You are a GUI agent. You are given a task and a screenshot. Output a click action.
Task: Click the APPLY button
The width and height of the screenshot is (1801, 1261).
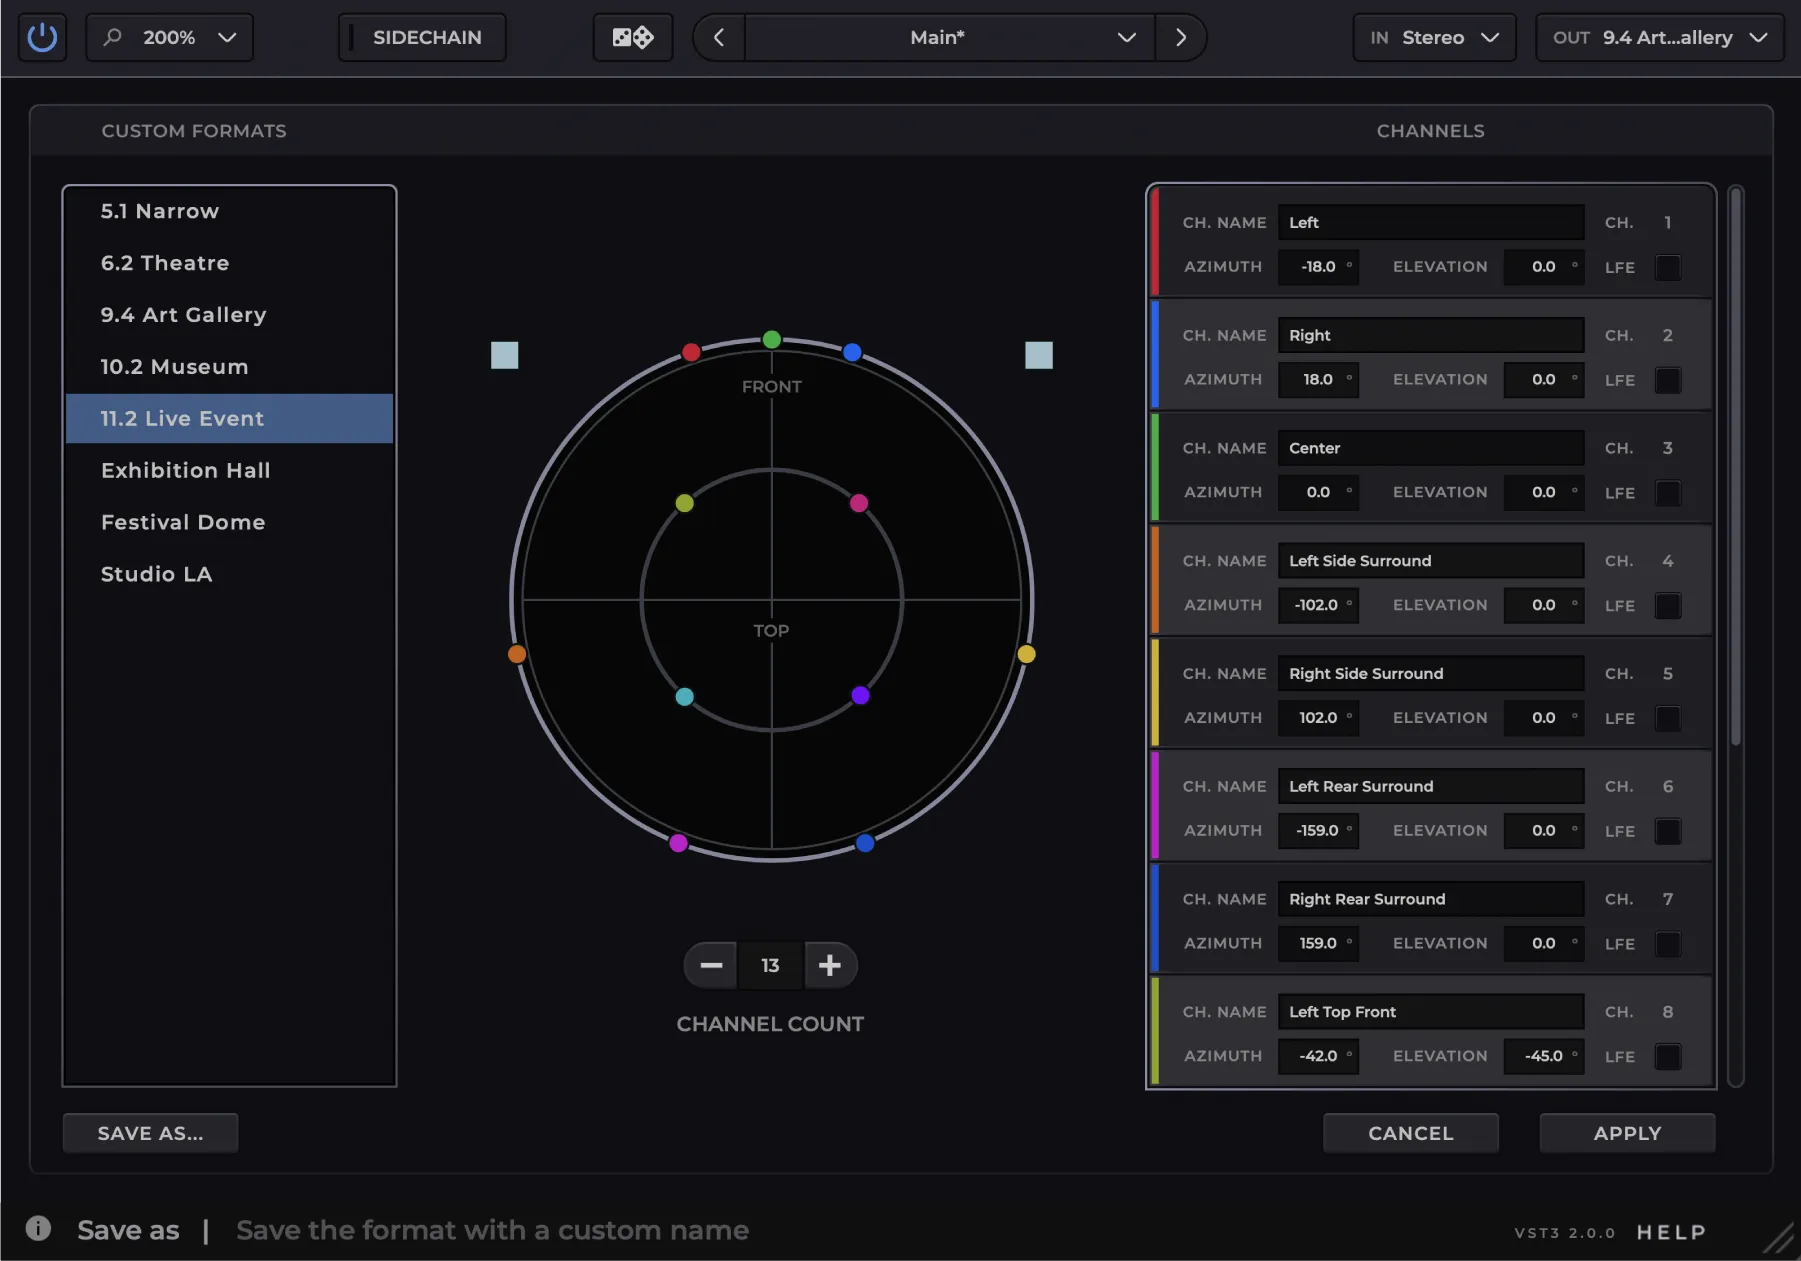click(1627, 1133)
